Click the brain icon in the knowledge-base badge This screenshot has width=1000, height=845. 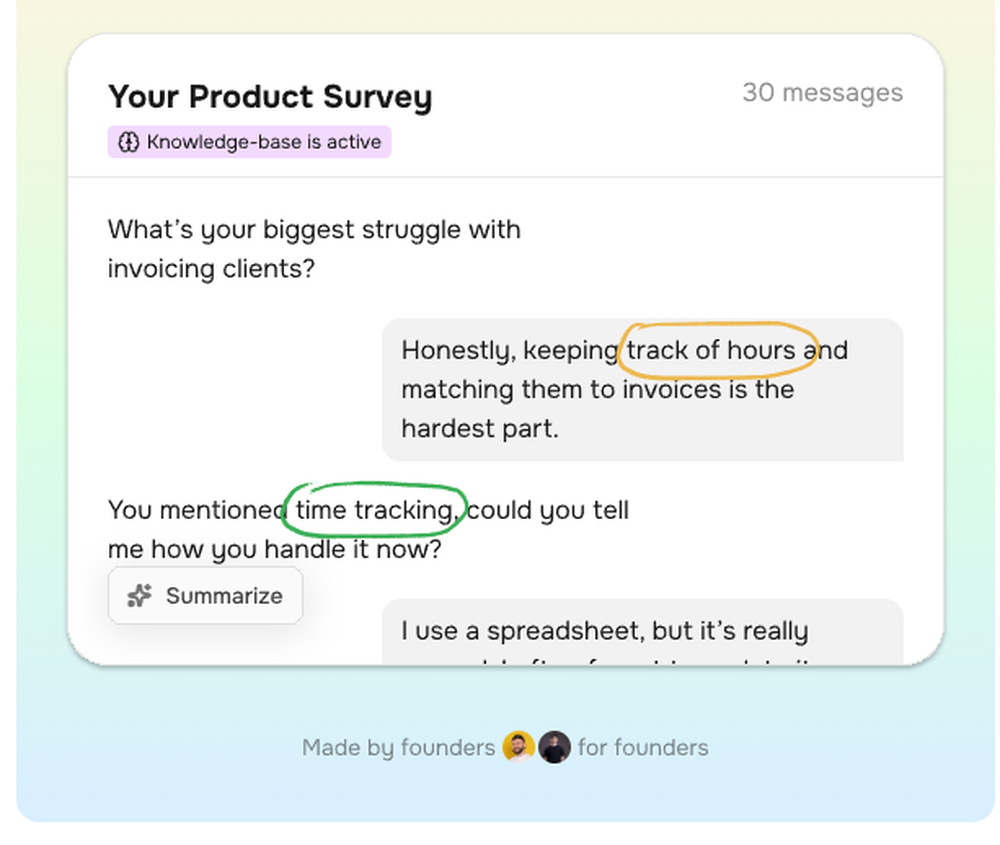[128, 142]
